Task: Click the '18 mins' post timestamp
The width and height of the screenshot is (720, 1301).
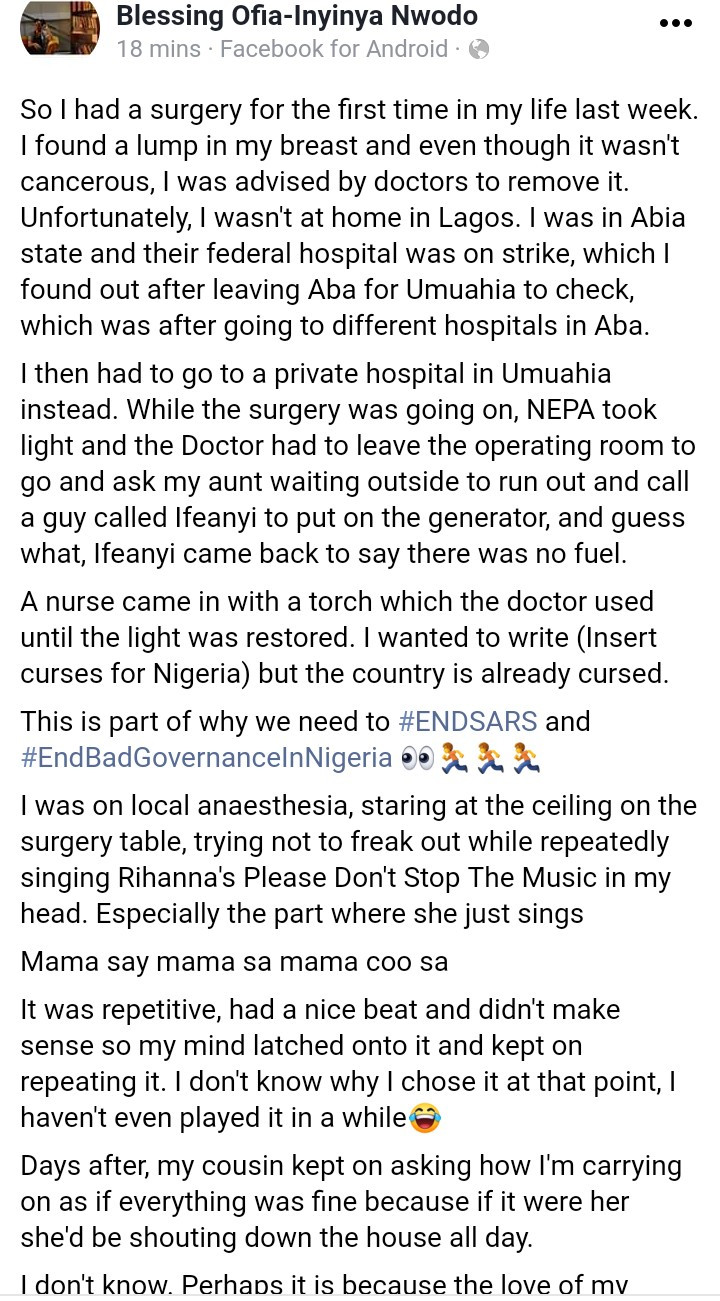Action: click(158, 49)
